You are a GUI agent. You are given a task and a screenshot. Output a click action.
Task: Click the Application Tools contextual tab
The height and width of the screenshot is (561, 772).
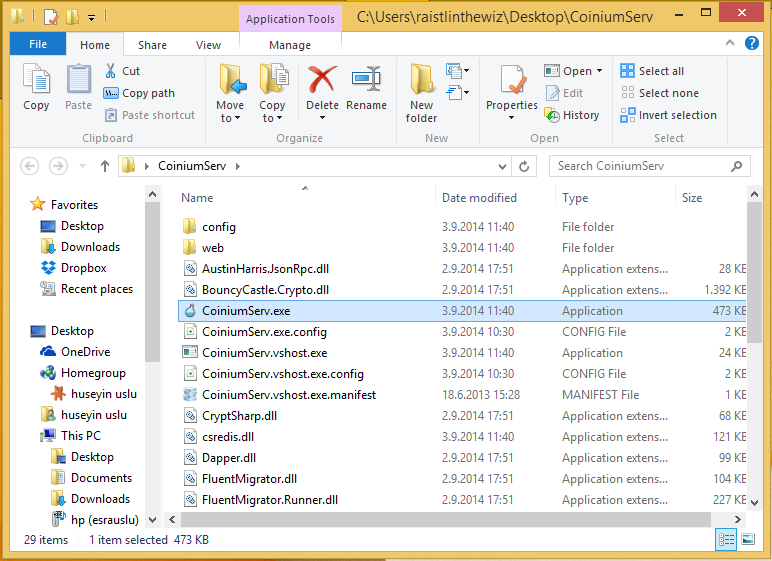tap(290, 19)
